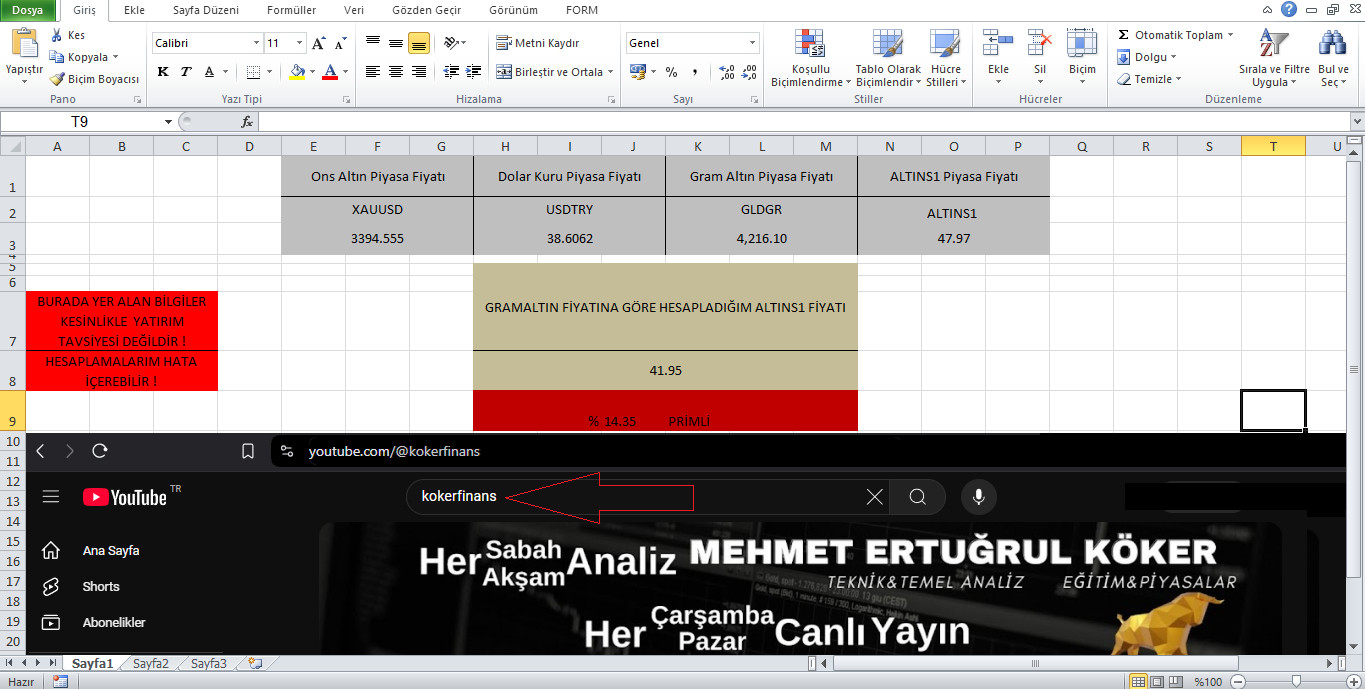Click the Excel help question mark icon
This screenshot has height=689, width=1365.
coord(1289,9)
